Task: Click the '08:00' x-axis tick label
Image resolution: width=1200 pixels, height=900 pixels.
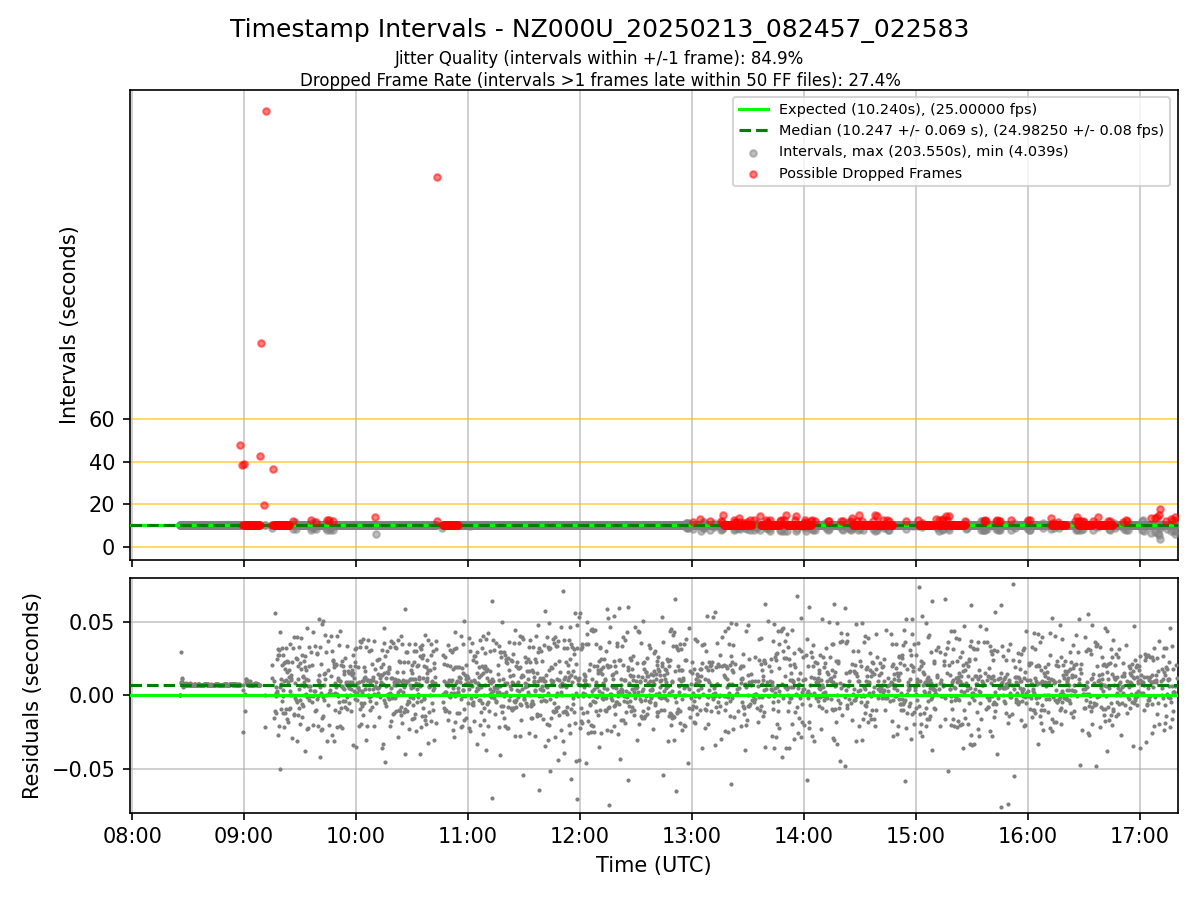Action: click(132, 835)
